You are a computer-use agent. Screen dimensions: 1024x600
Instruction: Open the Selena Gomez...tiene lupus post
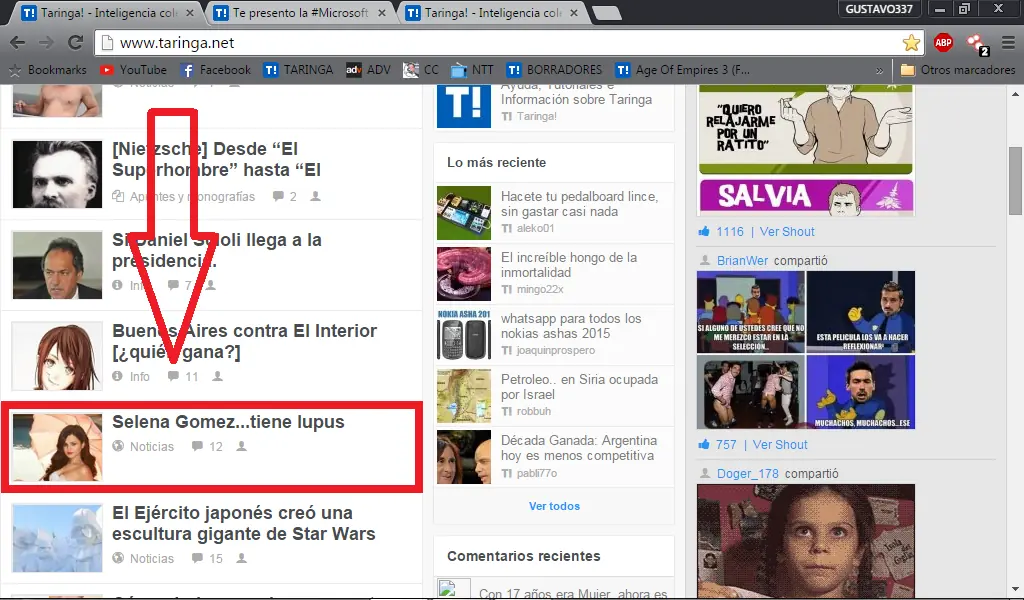(228, 422)
